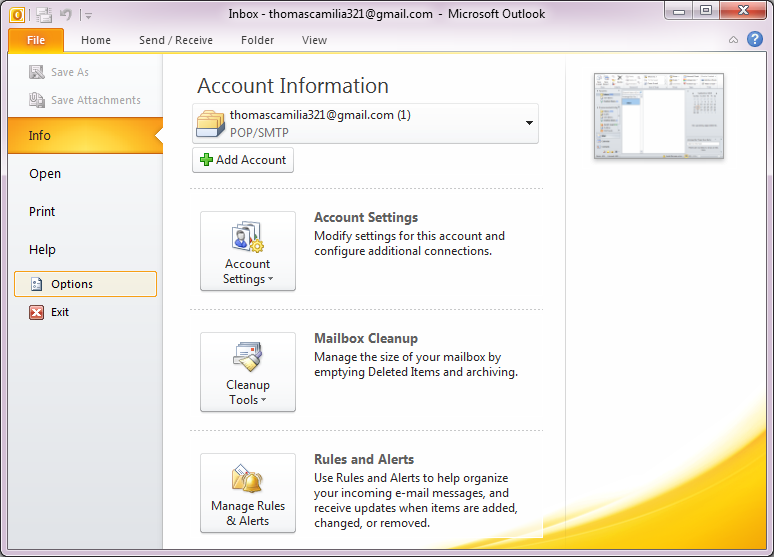Click the Undo icon in quick access toolbar
The image size is (774, 557).
point(67,15)
